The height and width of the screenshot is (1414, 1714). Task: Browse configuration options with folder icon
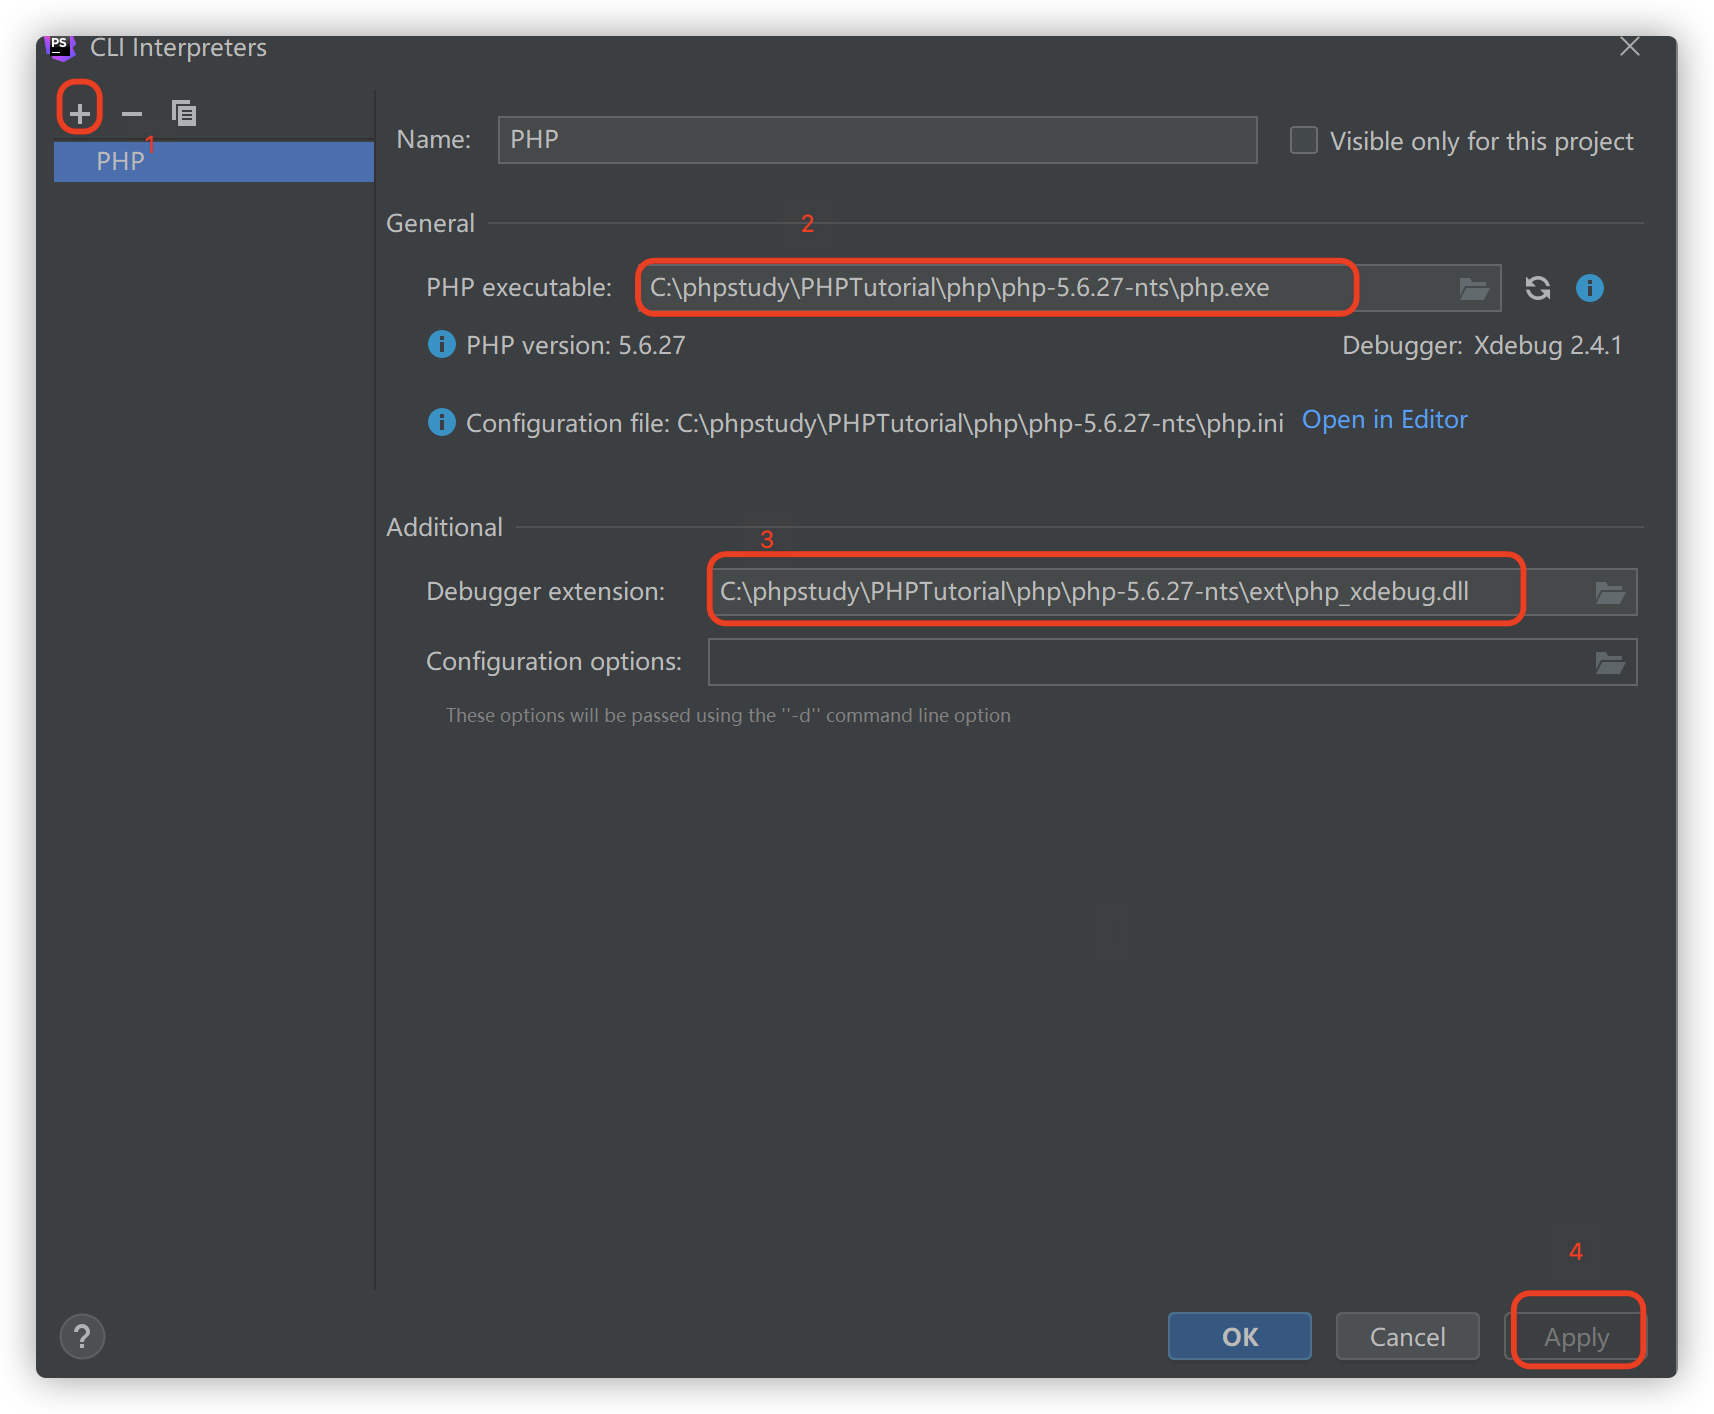pyautogui.click(x=1609, y=661)
